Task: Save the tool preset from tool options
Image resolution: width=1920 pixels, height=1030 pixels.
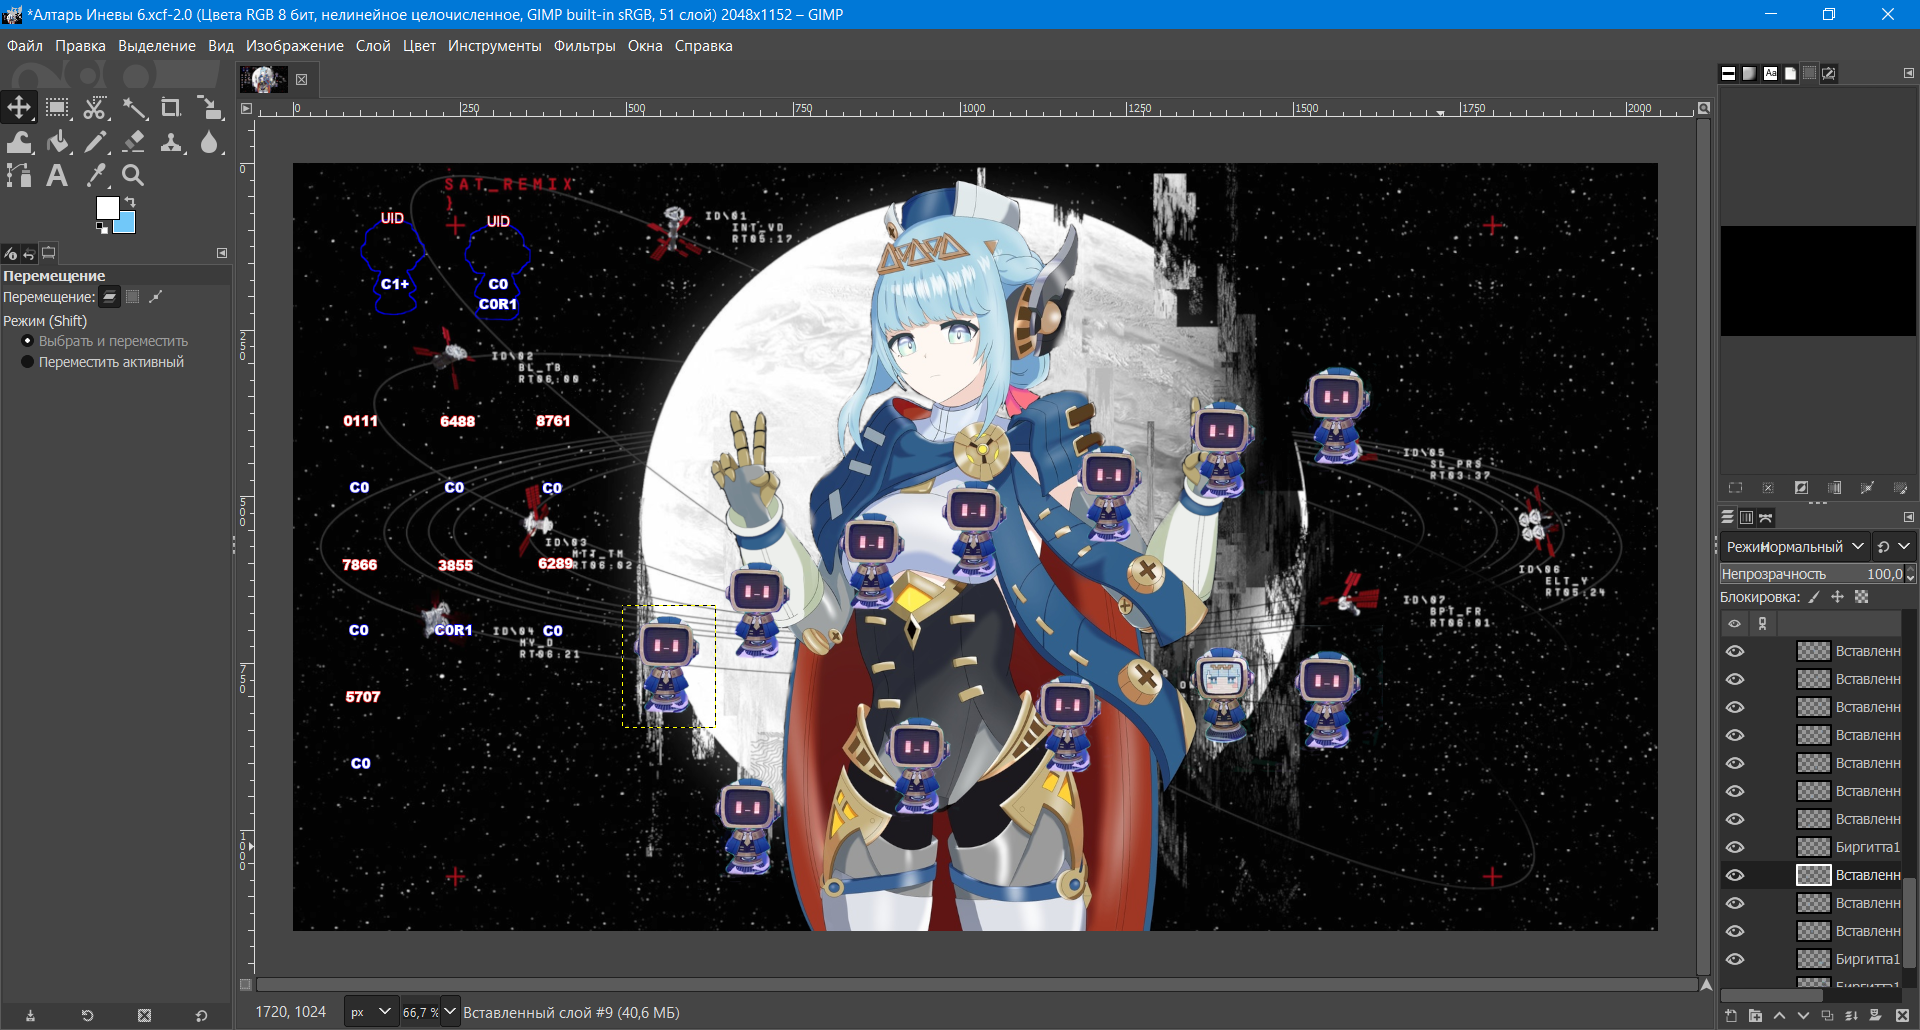Action: coord(30,1016)
